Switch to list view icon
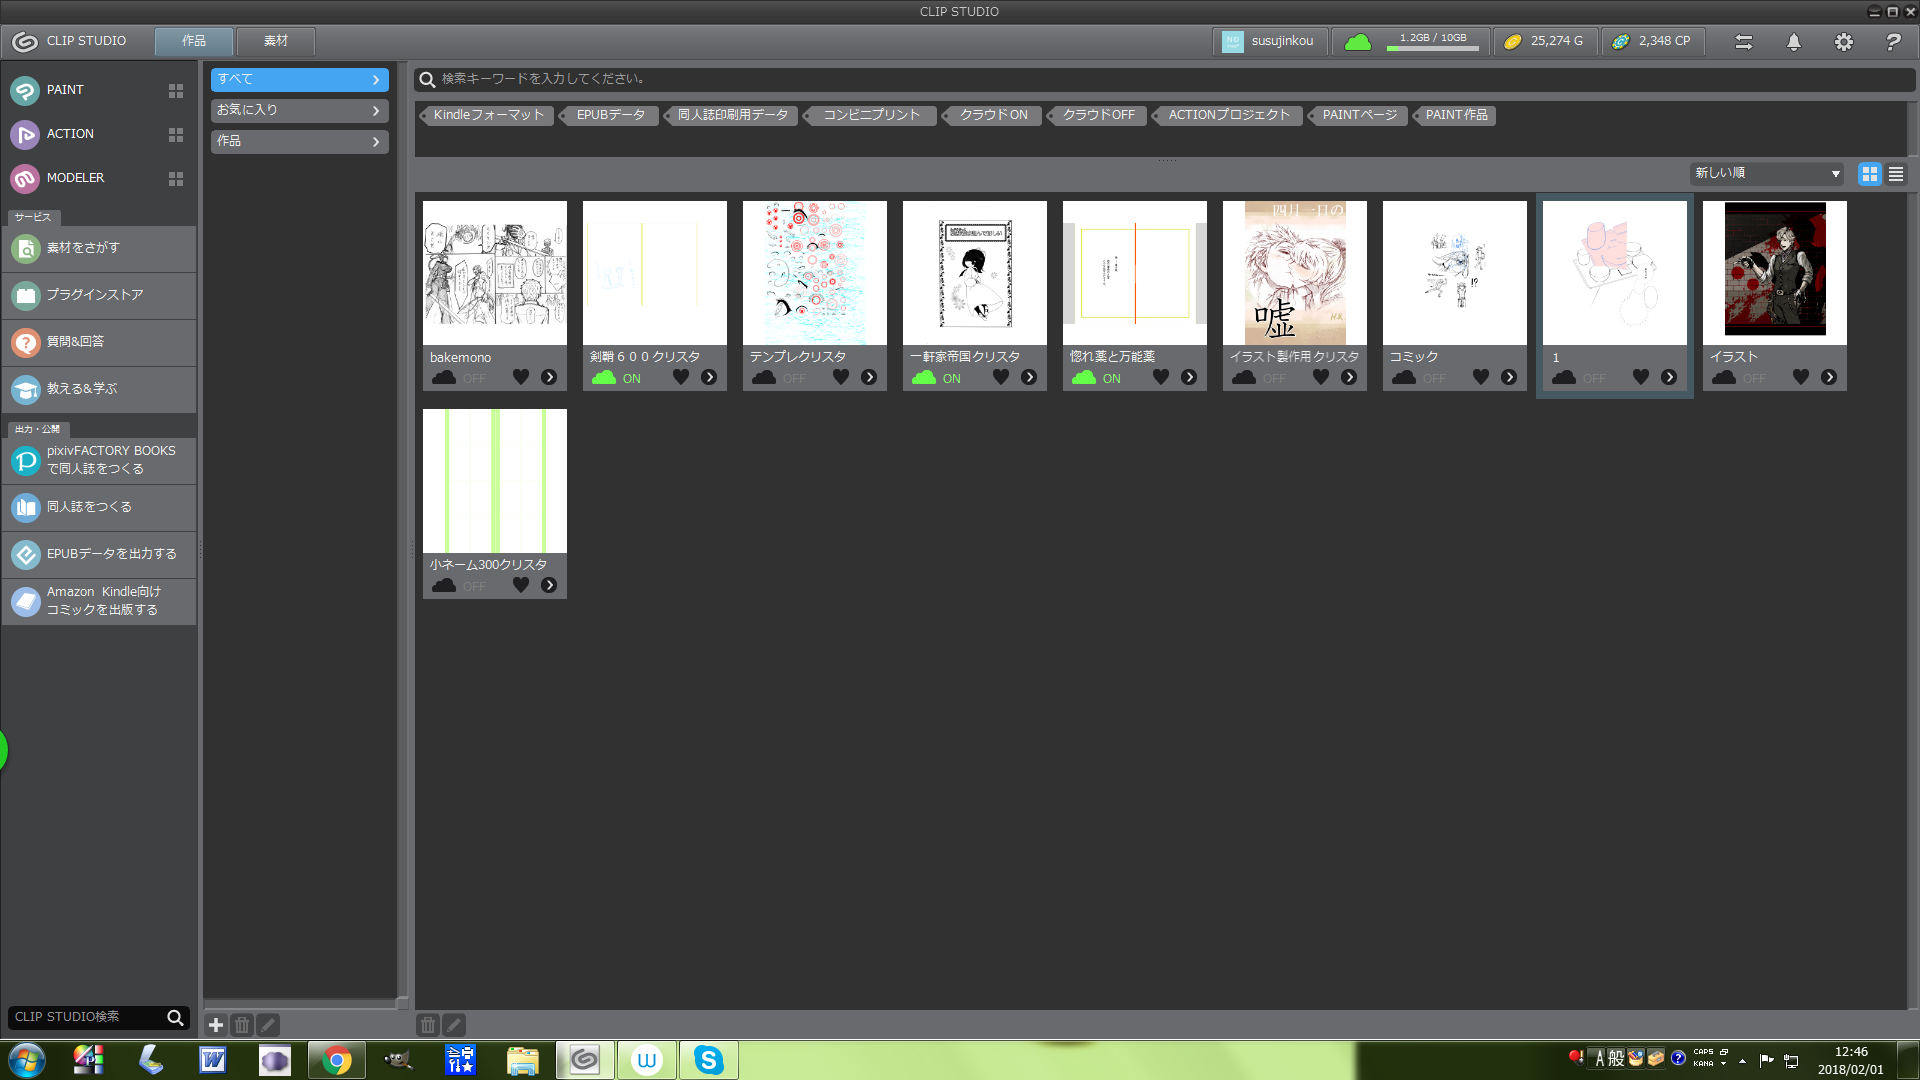This screenshot has height=1080, width=1920. [x=1895, y=174]
